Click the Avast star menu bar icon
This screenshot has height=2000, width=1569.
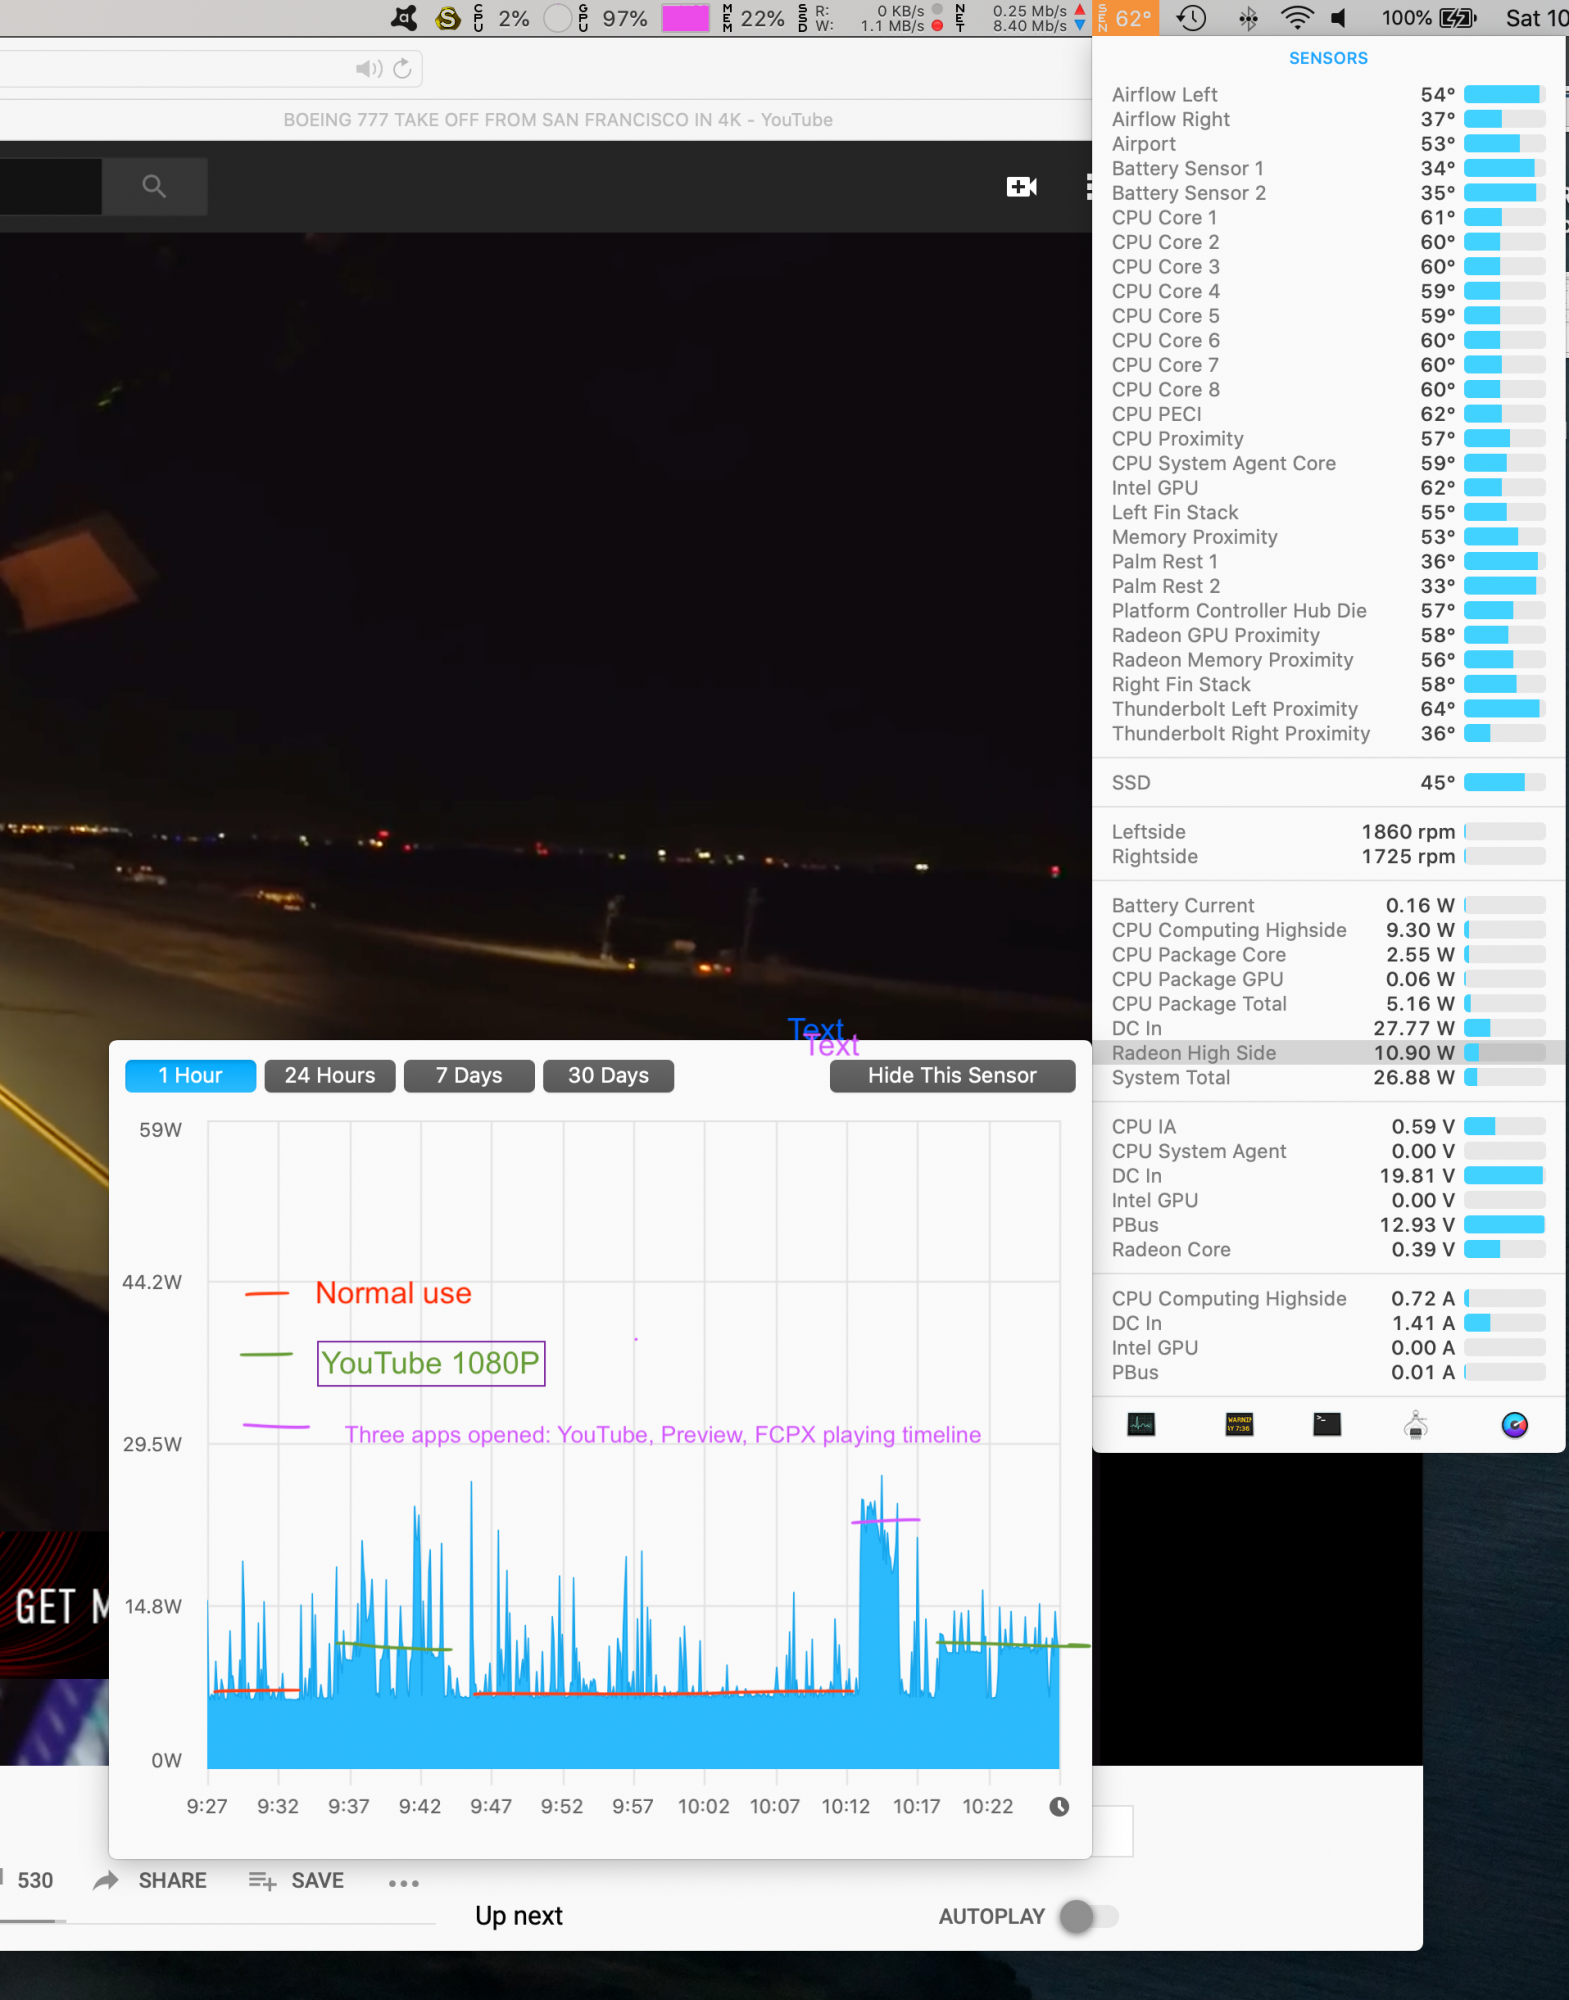pyautogui.click(x=404, y=18)
